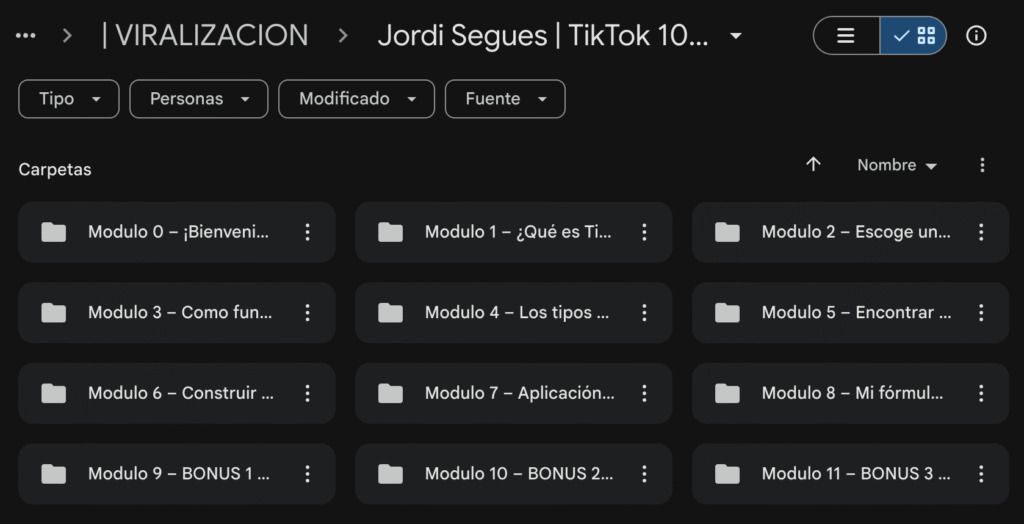
Task: Open the Modificado filter dropdown
Action: pos(357,99)
